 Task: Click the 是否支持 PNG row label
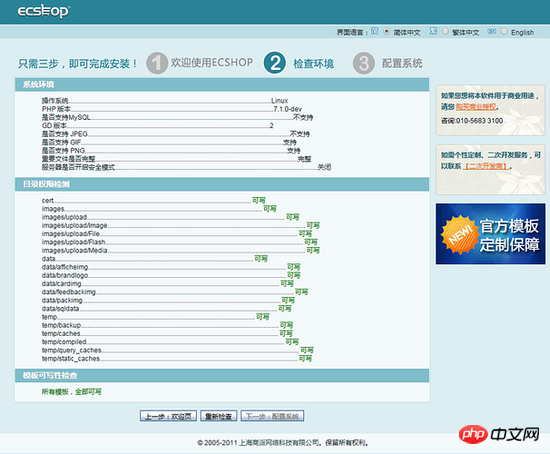(63, 151)
